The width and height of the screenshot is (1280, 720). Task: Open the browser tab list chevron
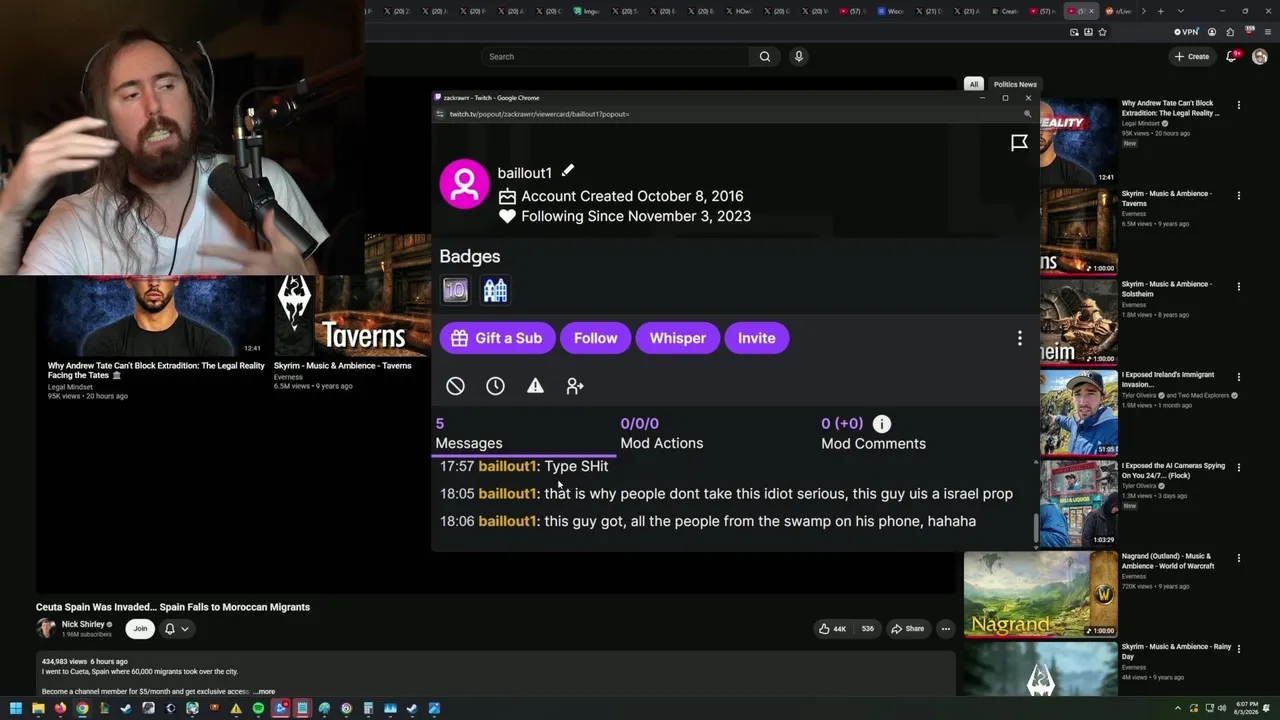(1181, 11)
